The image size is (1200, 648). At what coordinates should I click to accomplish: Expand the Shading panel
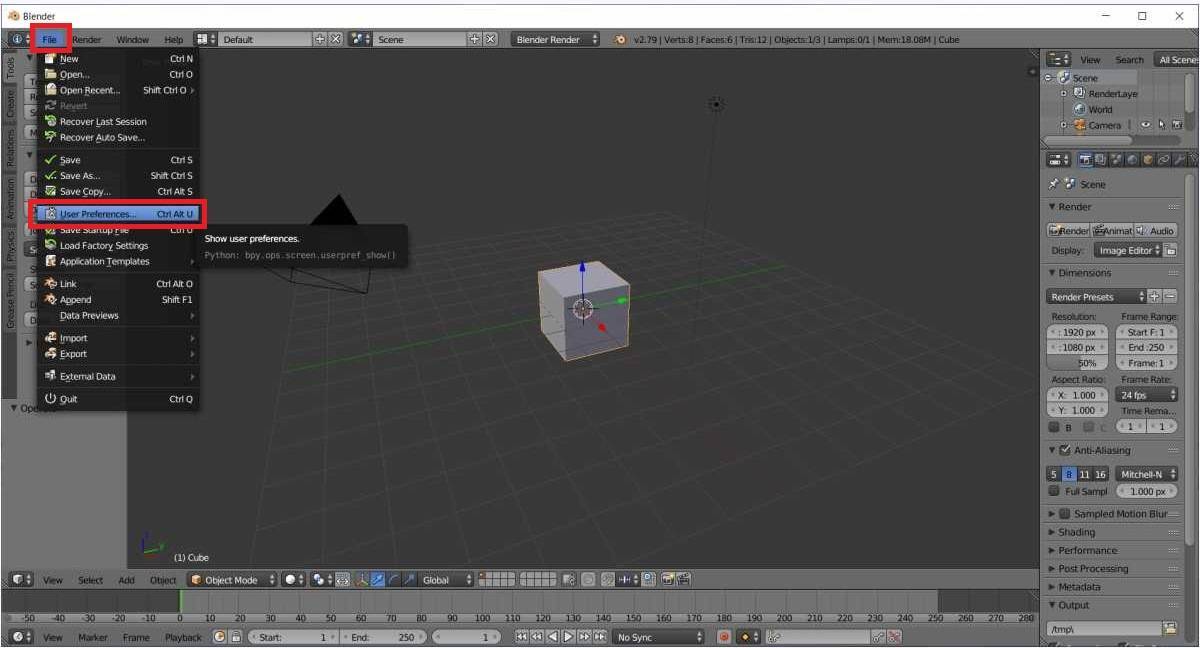(x=1077, y=532)
